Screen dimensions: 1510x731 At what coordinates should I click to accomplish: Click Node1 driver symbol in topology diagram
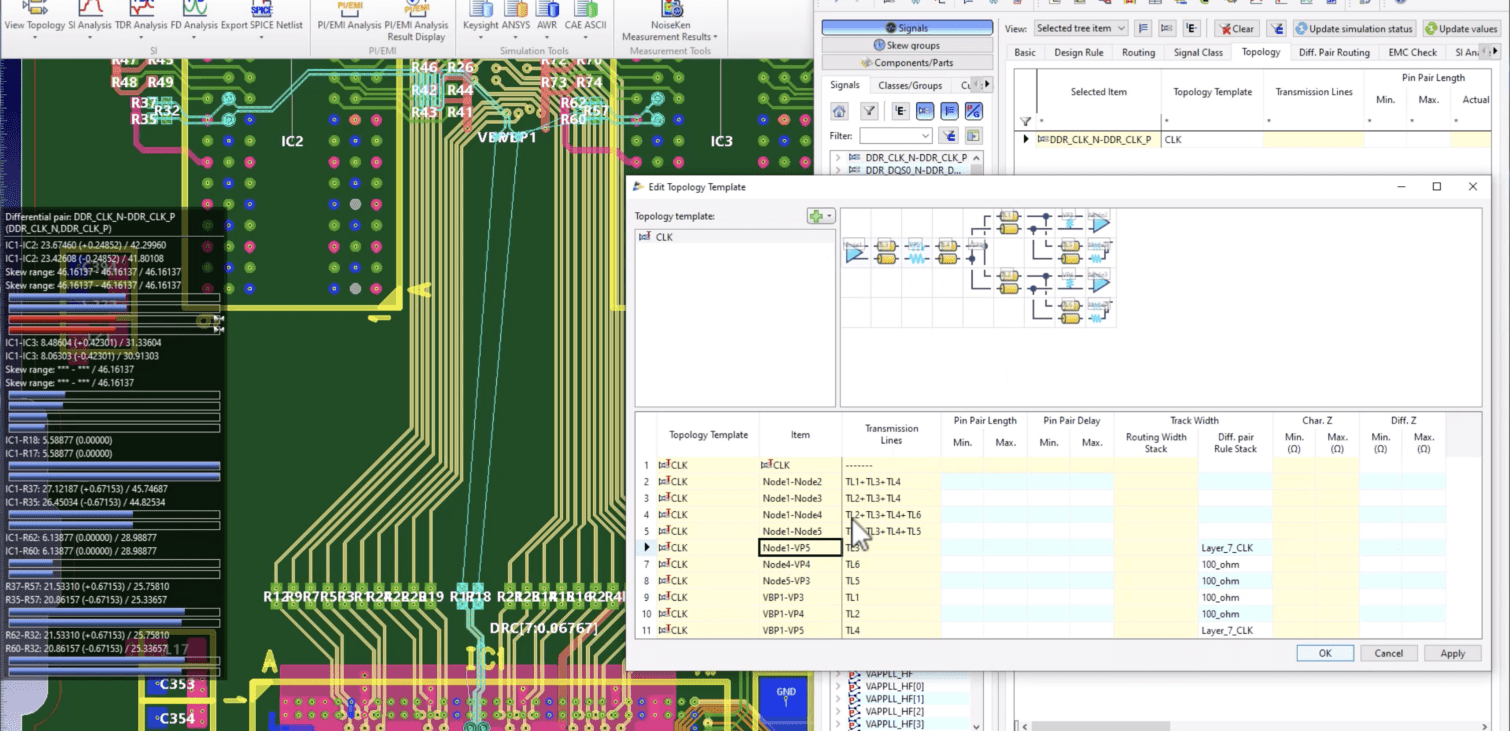click(854, 252)
